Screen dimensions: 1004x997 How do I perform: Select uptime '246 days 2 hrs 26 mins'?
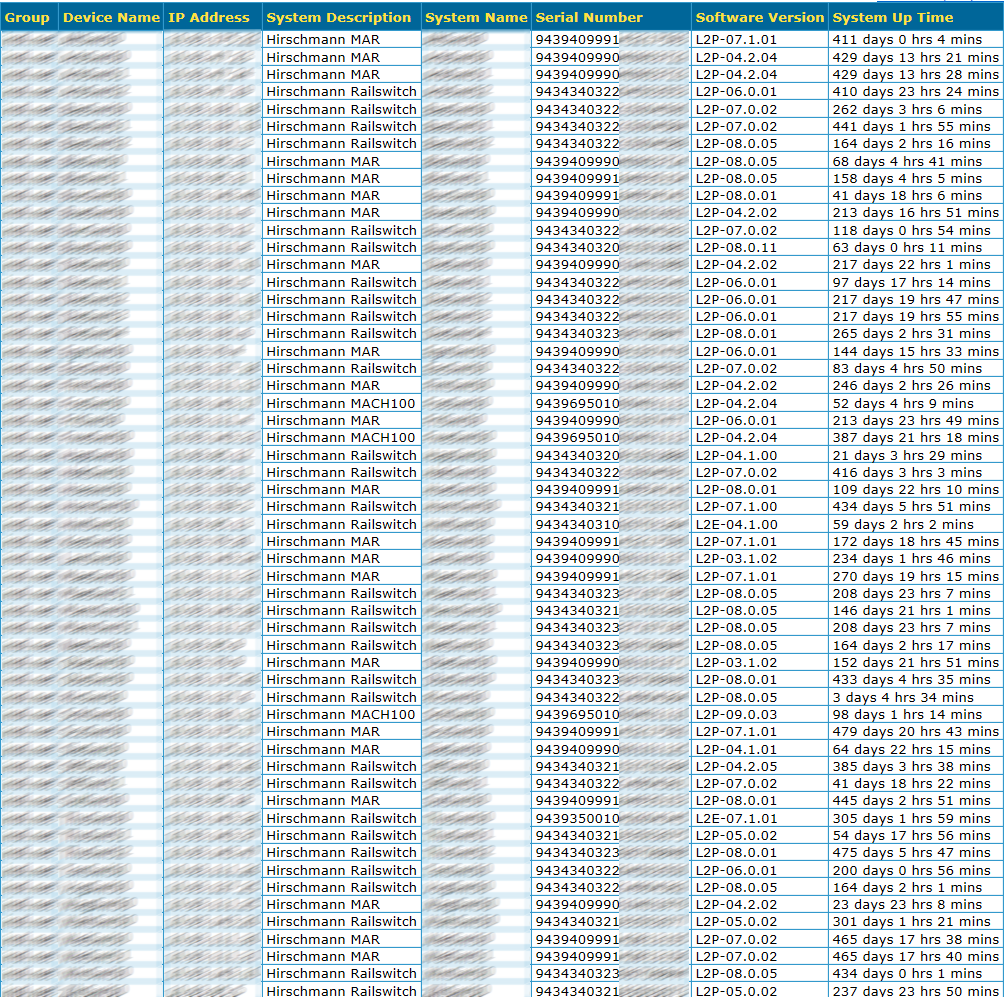[911, 385]
